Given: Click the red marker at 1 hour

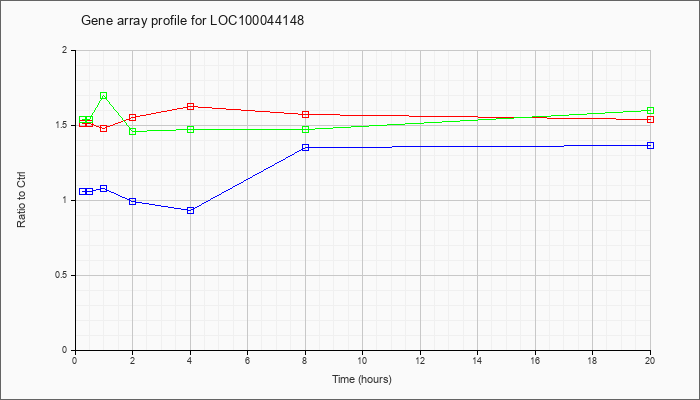Looking at the screenshot, I should (104, 129).
